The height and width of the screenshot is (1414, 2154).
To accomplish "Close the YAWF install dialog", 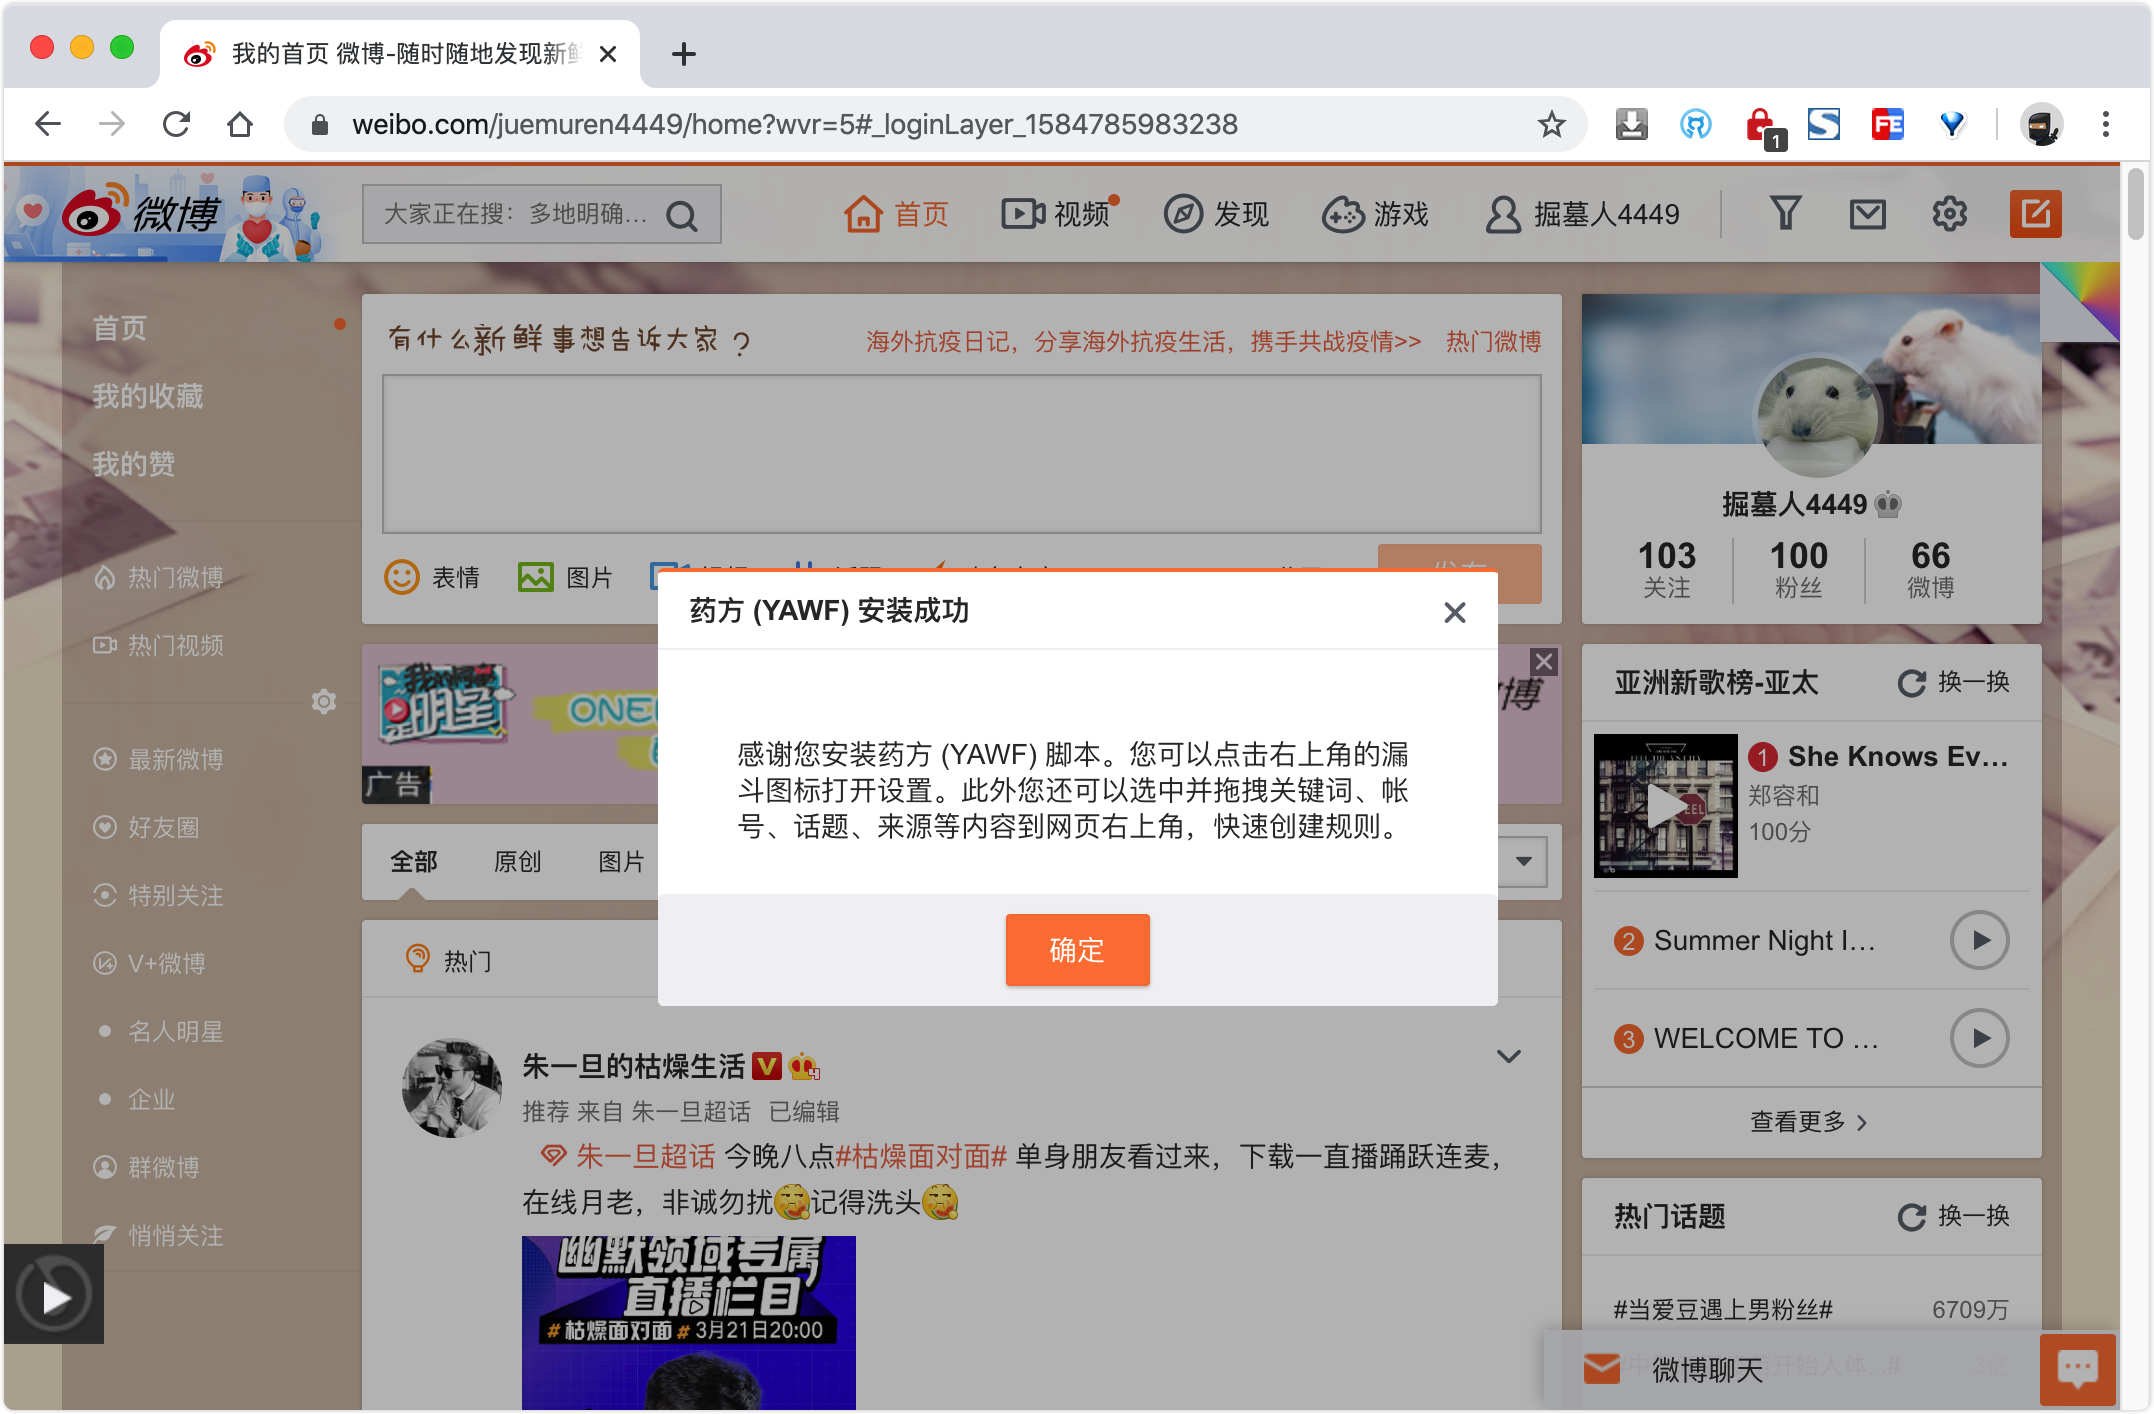I will [1454, 612].
